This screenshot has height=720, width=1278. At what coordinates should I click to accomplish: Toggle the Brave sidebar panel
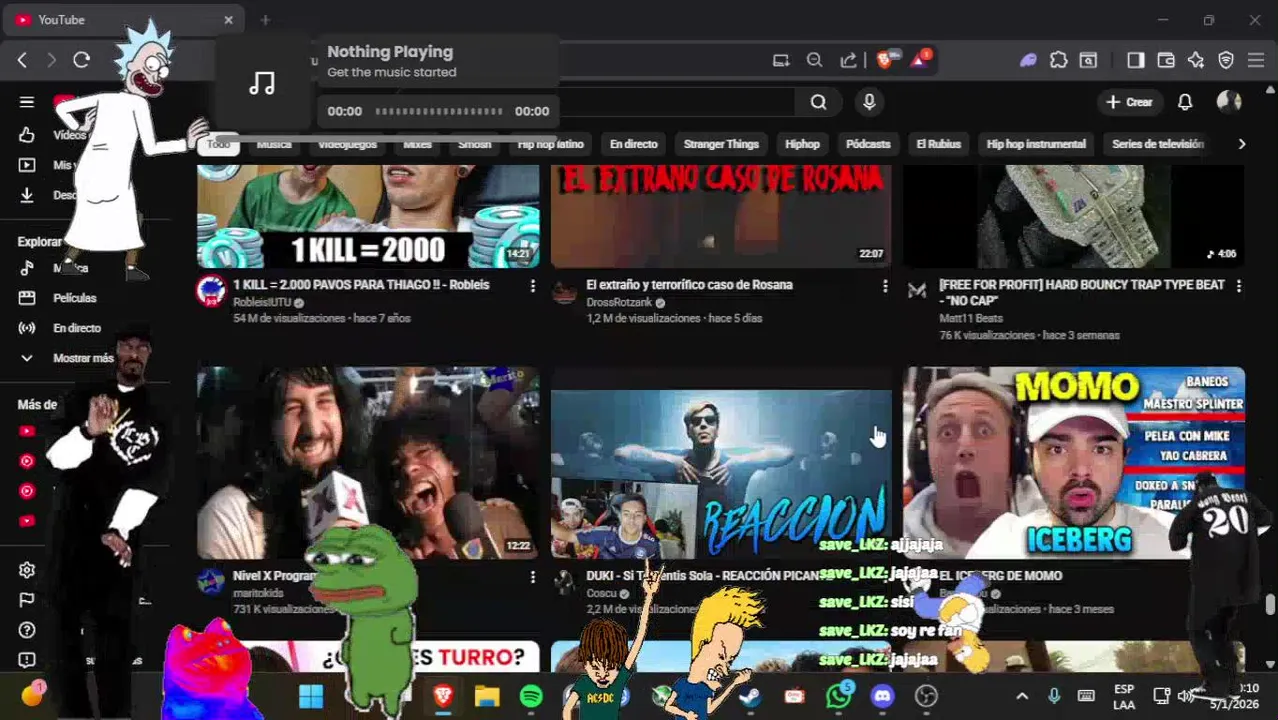(x=1135, y=61)
